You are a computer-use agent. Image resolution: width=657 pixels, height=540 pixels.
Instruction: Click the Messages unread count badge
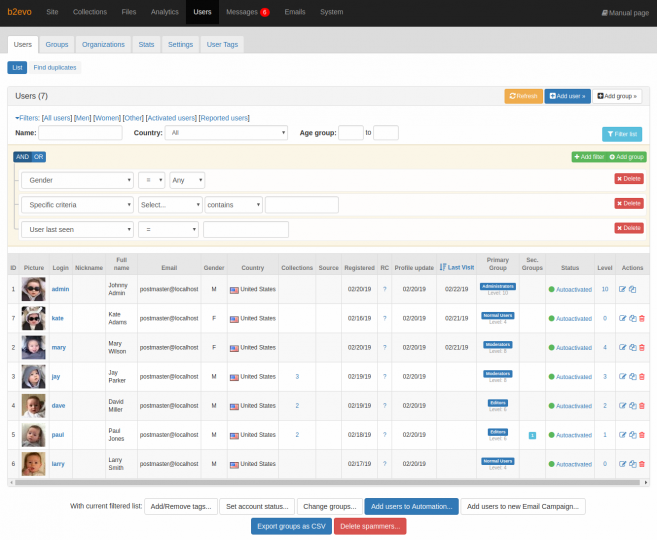264,12
